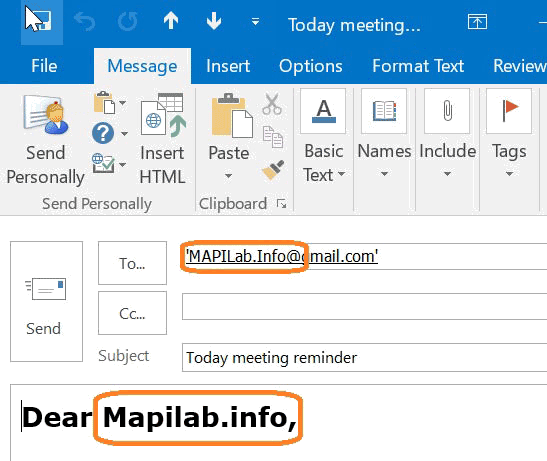Viewport: 547px width, 461px height.
Task: Click the Send Personally ribbon button
Action: pos(46,139)
